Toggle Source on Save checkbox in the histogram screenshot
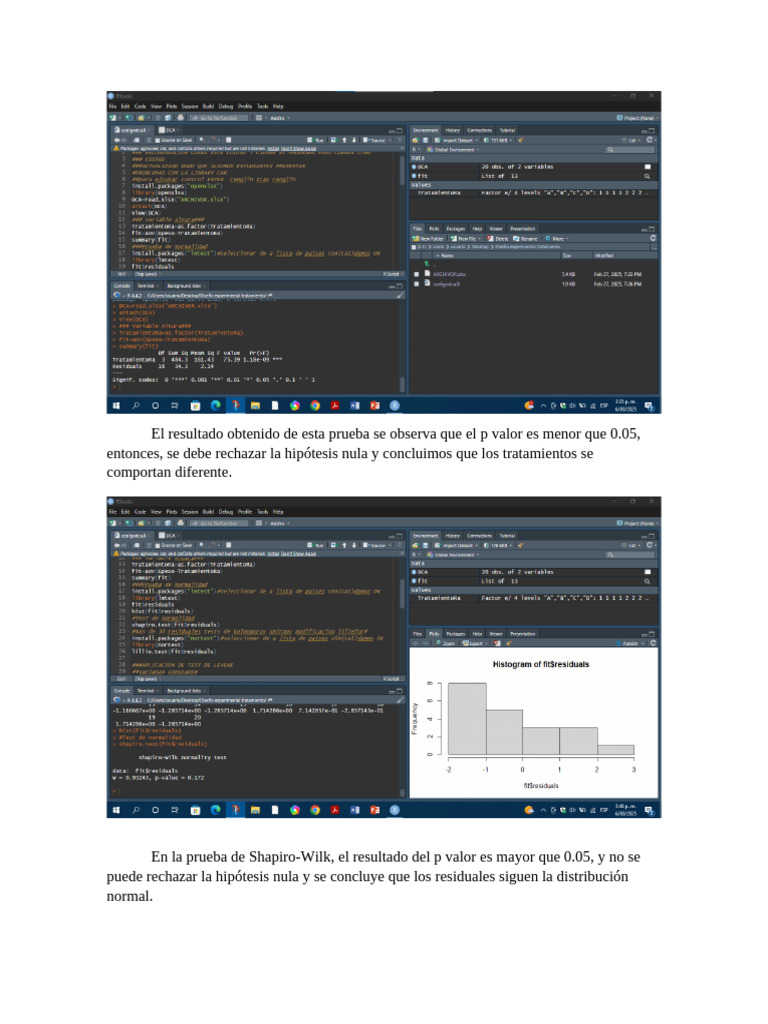The image size is (768, 1024). (x=158, y=545)
